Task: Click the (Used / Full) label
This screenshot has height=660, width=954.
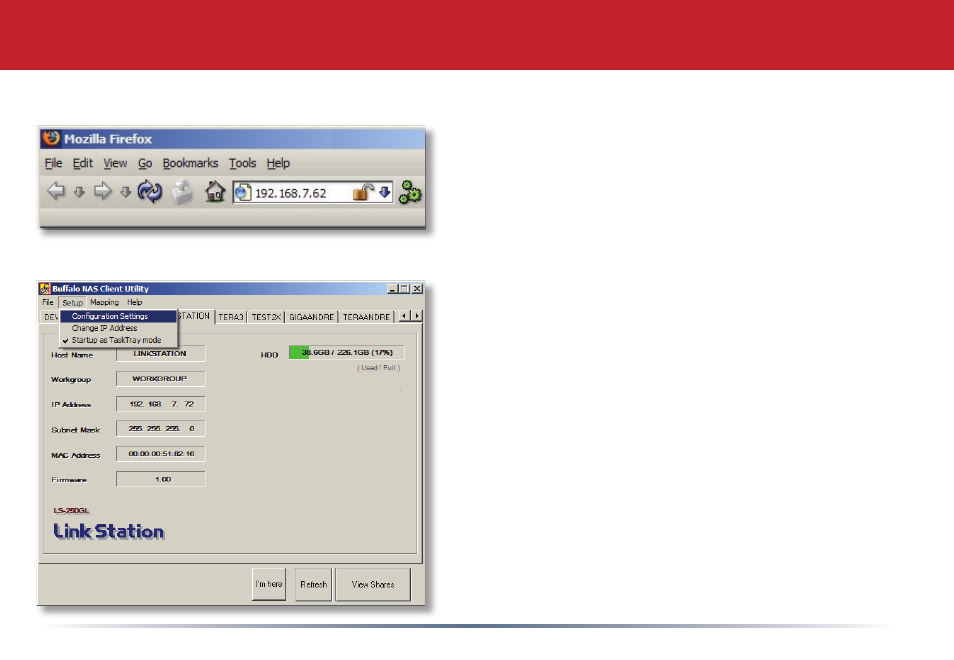Action: tap(378, 368)
